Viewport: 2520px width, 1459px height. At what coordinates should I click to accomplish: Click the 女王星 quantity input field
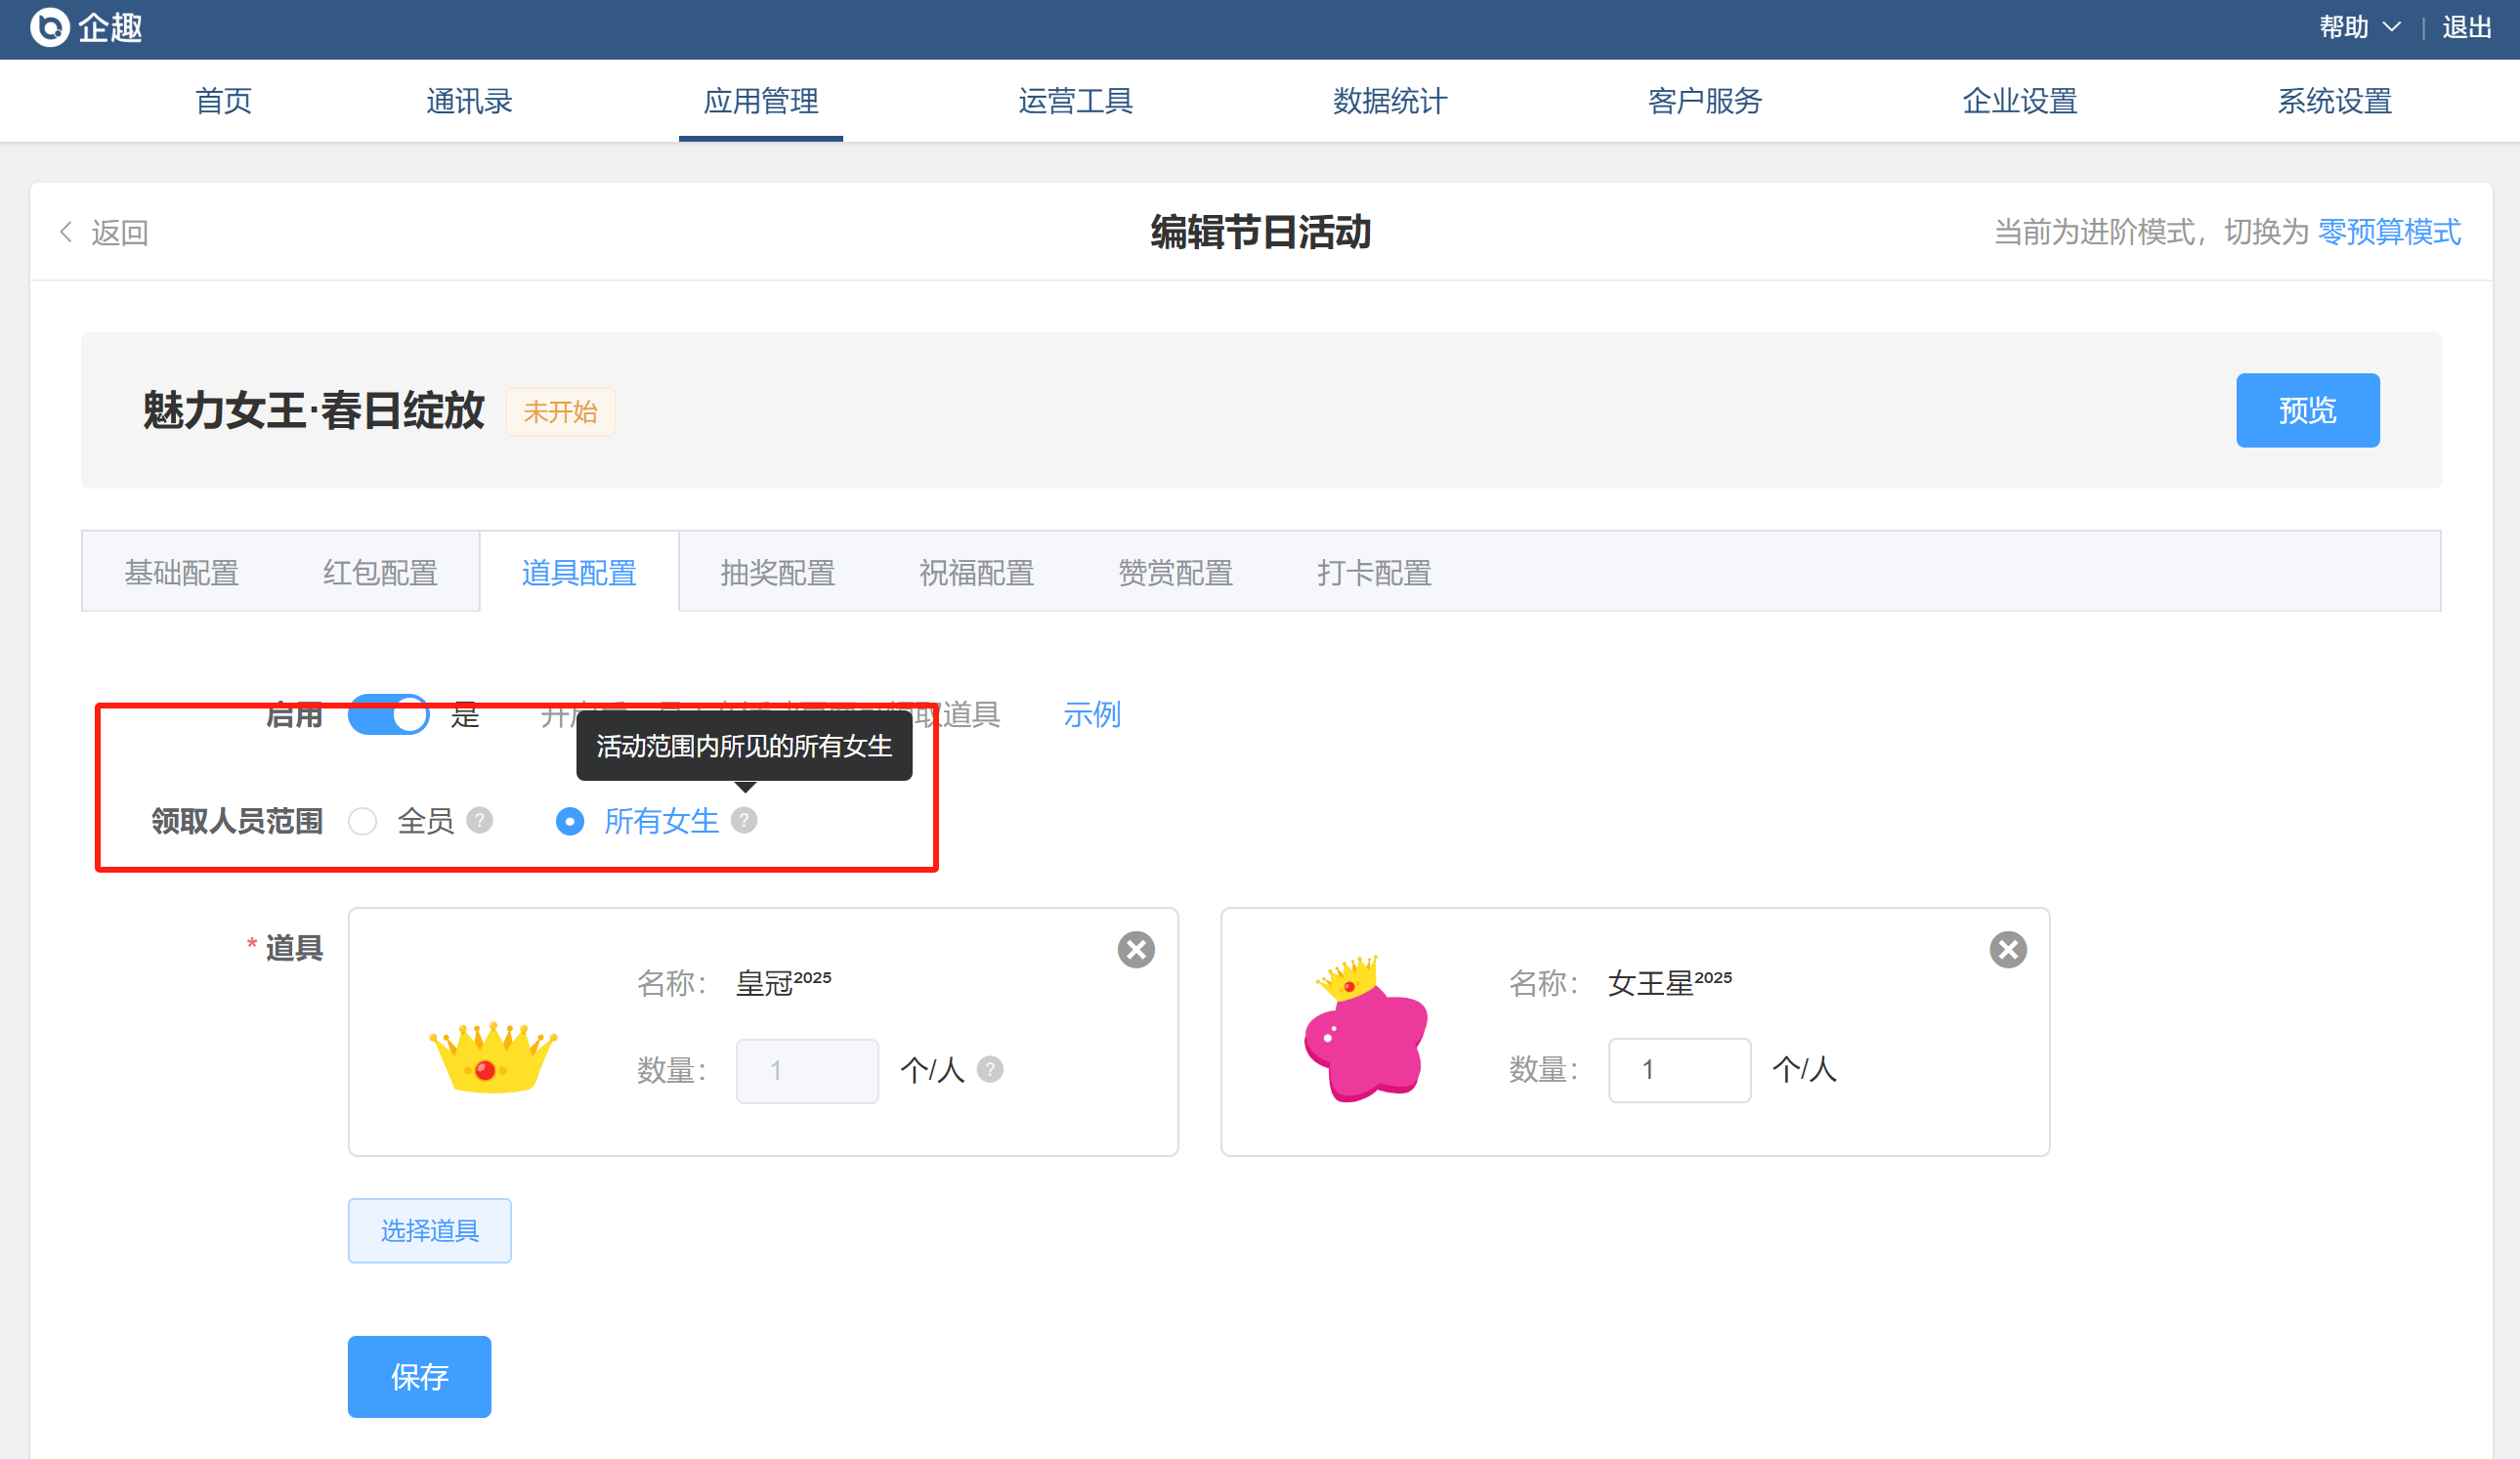(1679, 1069)
